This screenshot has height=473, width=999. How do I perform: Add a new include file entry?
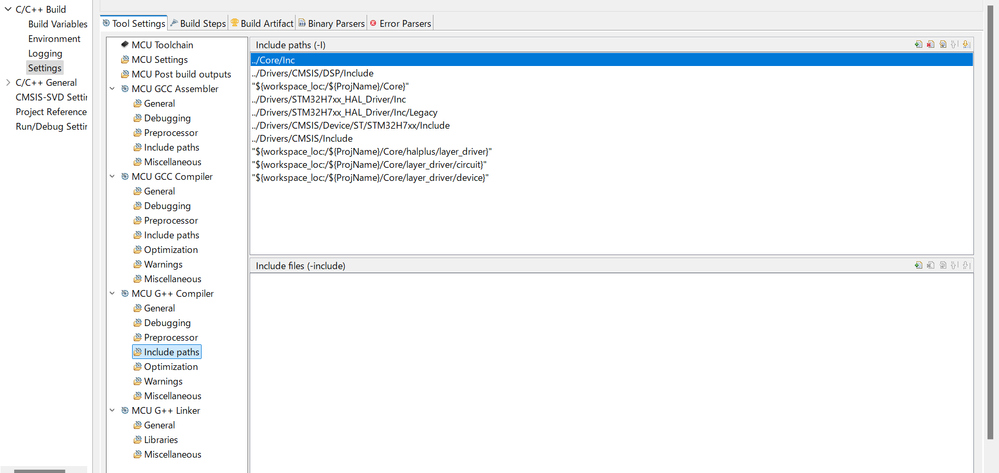(918, 265)
